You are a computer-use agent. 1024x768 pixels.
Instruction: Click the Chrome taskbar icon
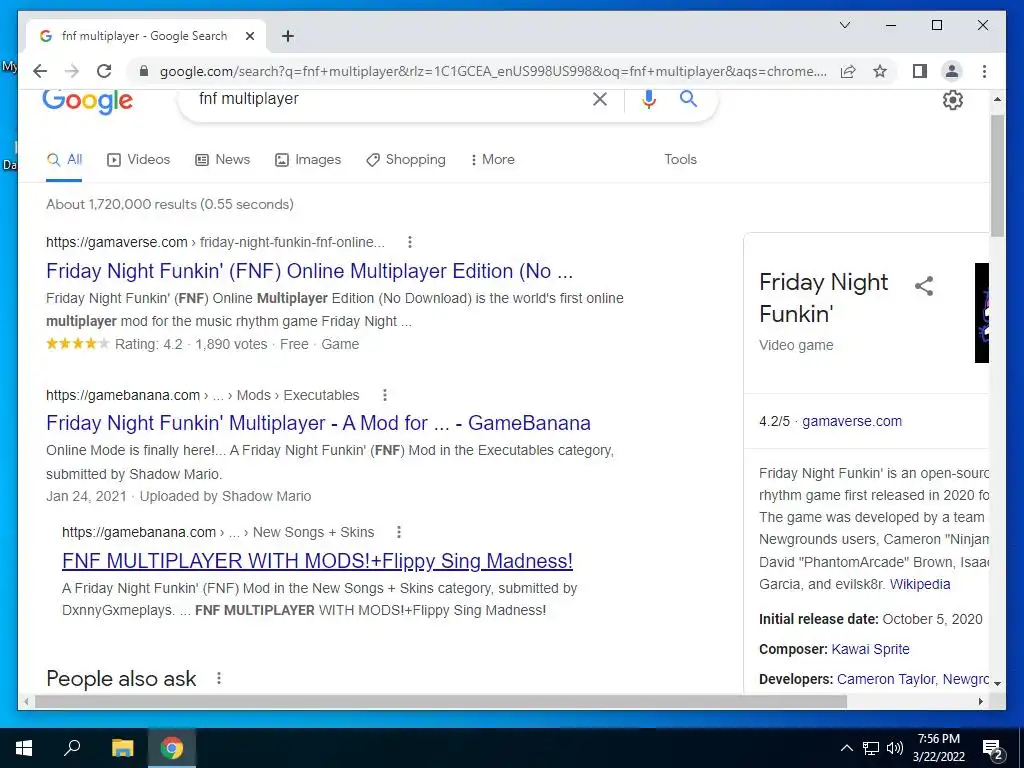pyautogui.click(x=172, y=748)
